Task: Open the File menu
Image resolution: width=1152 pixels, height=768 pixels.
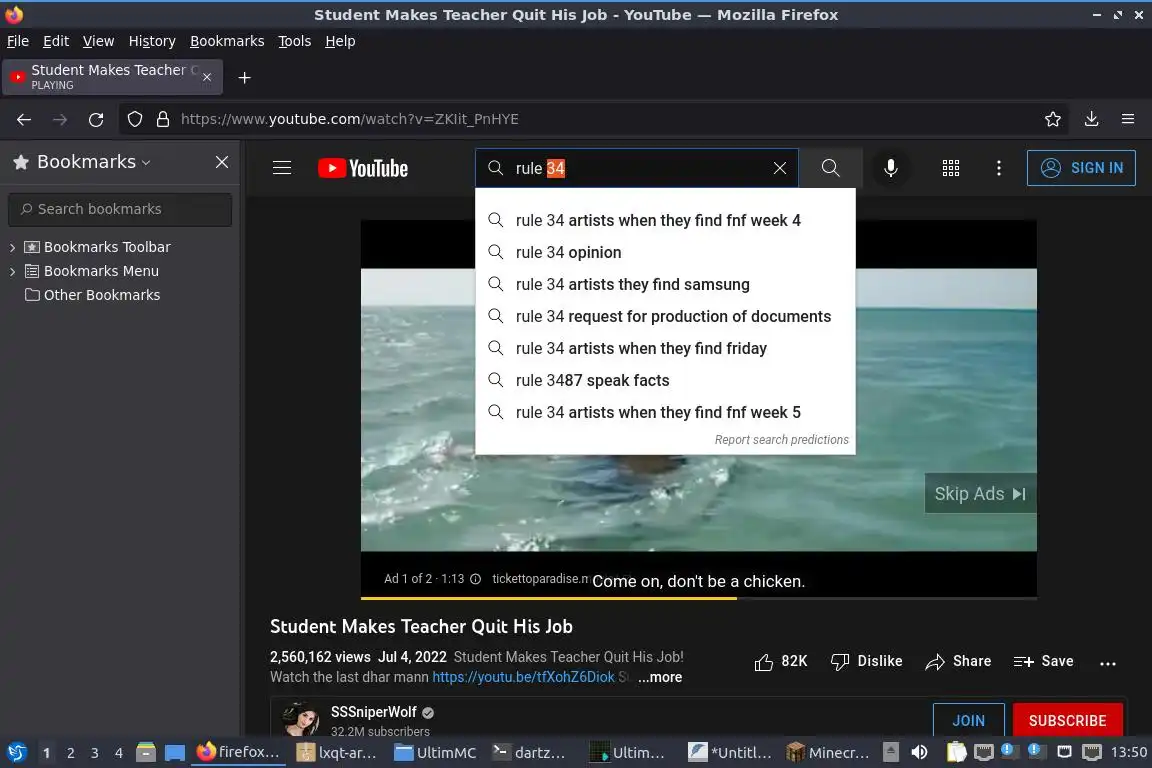Action: 18,41
